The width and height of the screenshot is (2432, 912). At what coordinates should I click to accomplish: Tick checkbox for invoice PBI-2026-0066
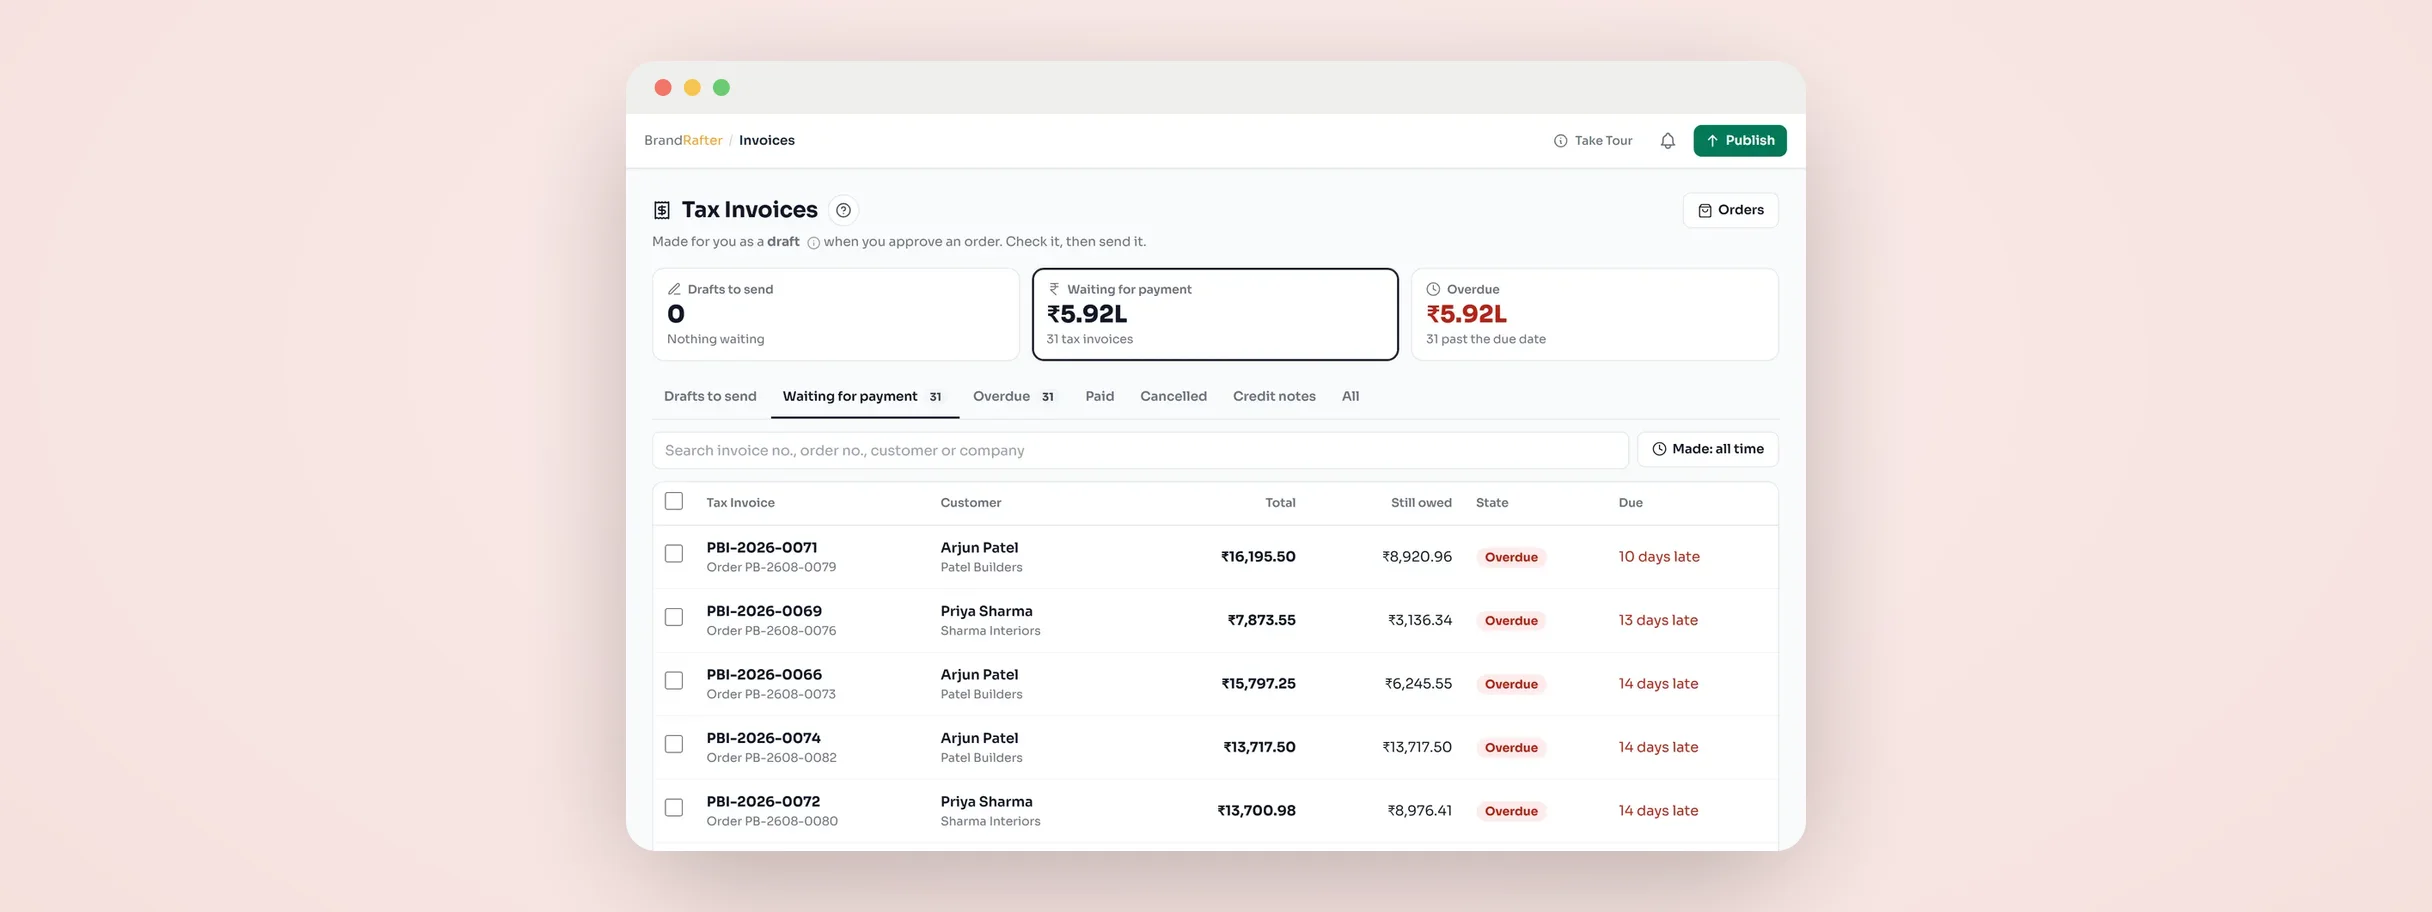click(674, 681)
